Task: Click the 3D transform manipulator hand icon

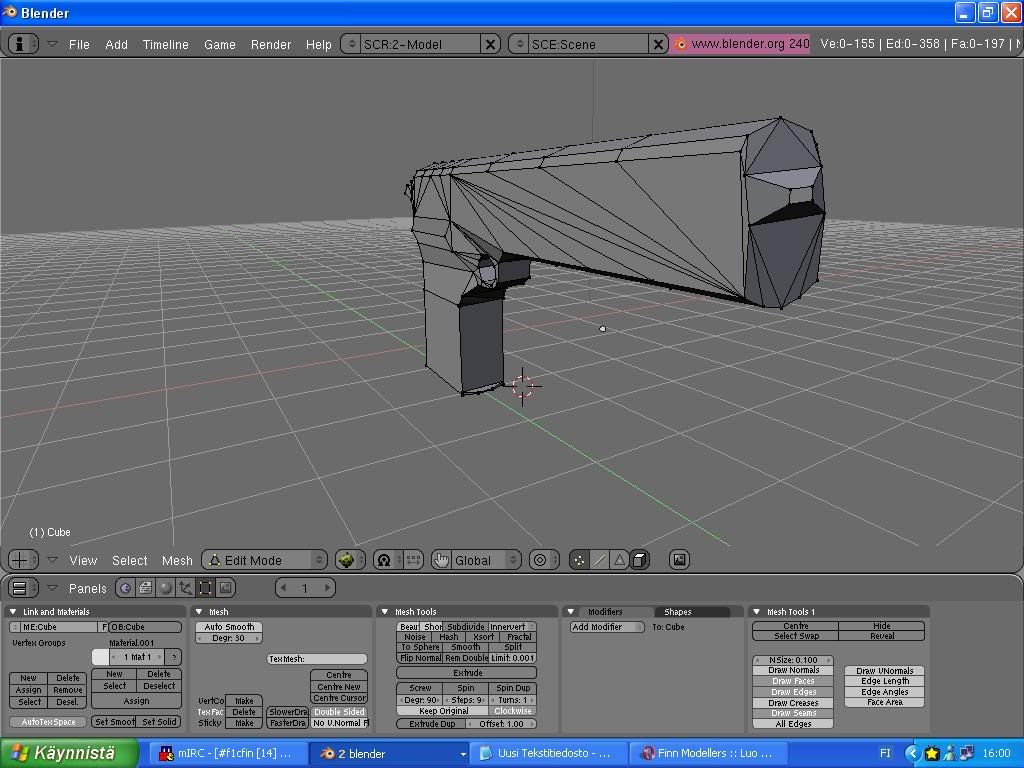Action: (441, 560)
